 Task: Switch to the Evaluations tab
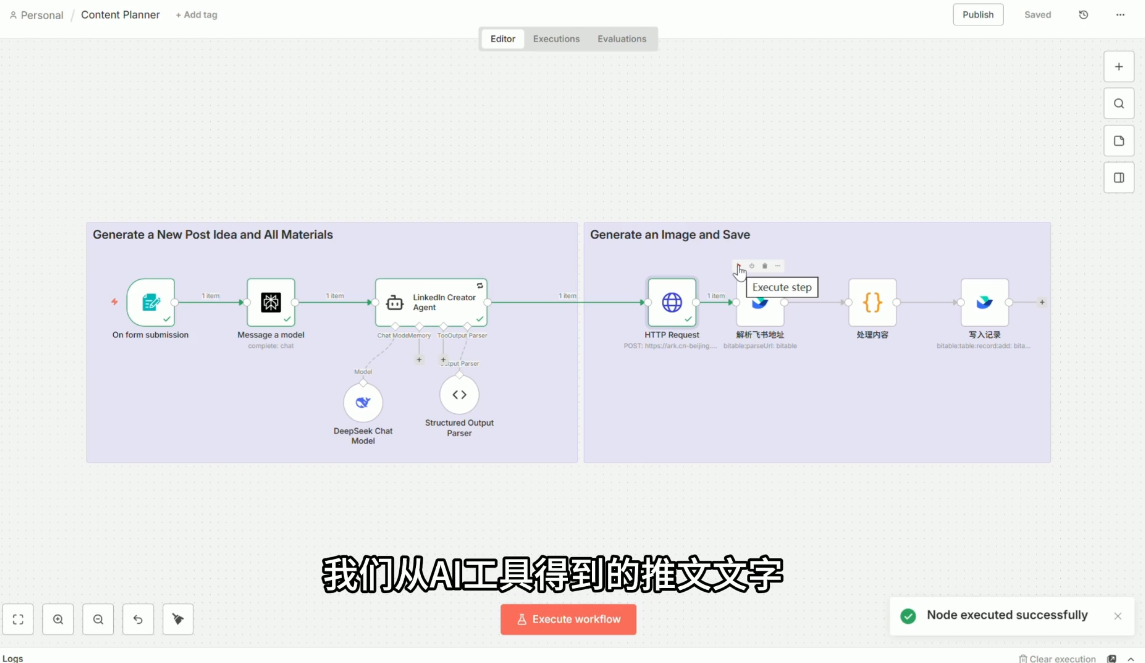click(x=622, y=39)
